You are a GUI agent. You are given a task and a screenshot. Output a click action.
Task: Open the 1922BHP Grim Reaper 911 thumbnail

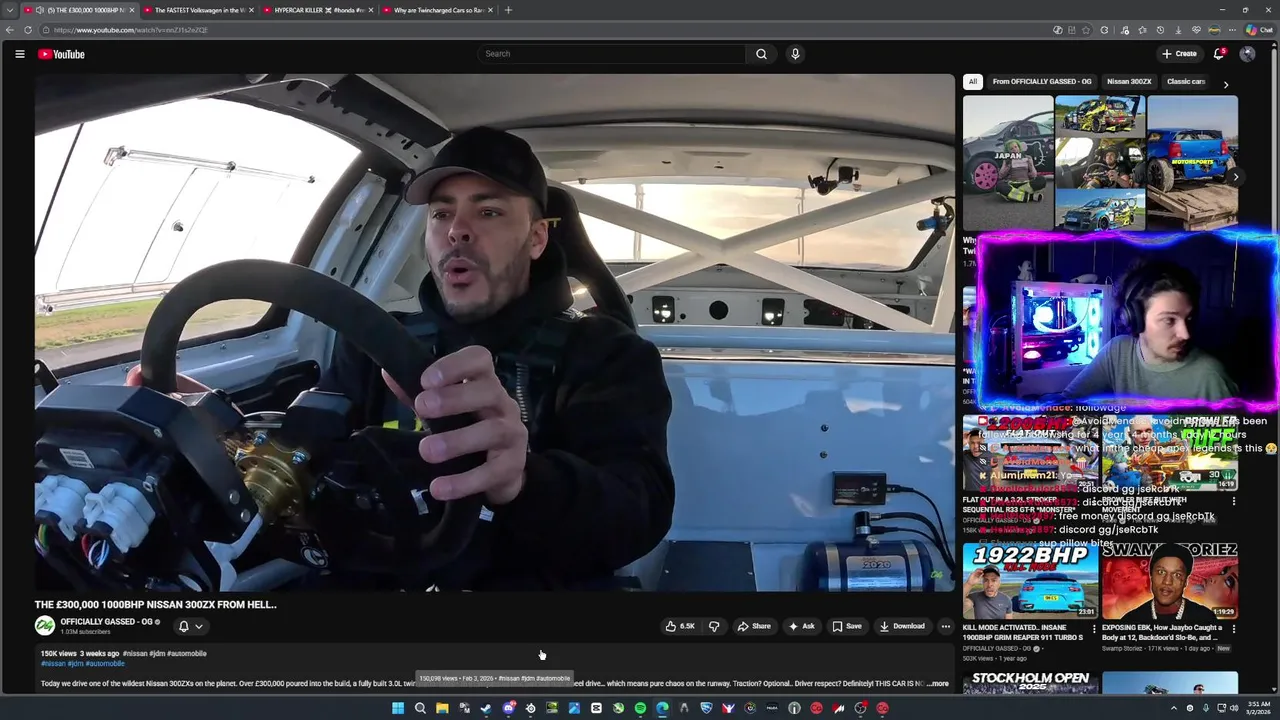click(x=1030, y=581)
